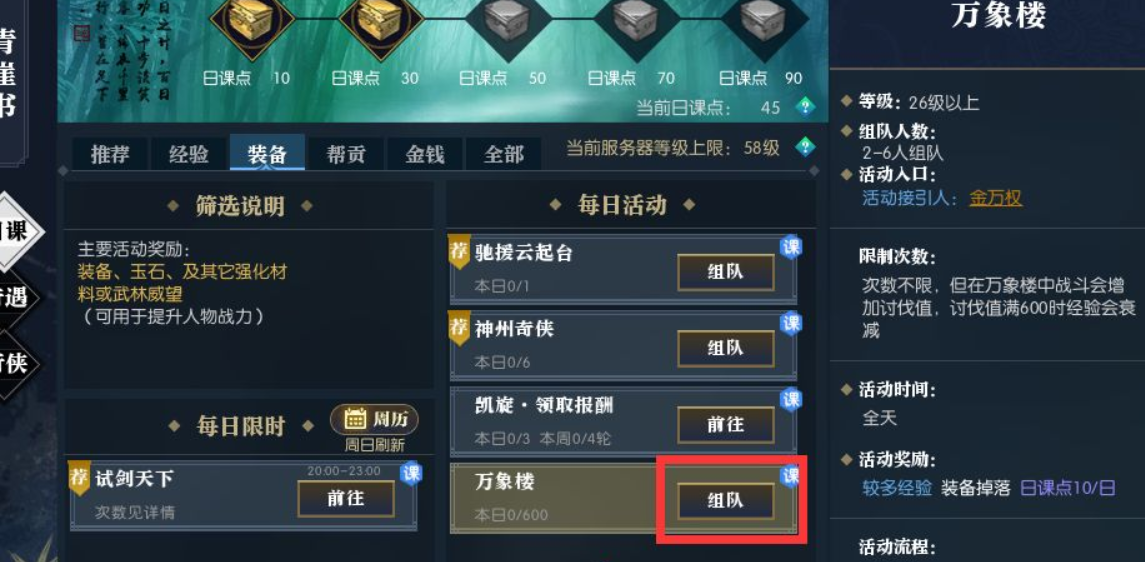
Task: Click 课 badge on 试剑天下 entry
Action: coord(411,474)
